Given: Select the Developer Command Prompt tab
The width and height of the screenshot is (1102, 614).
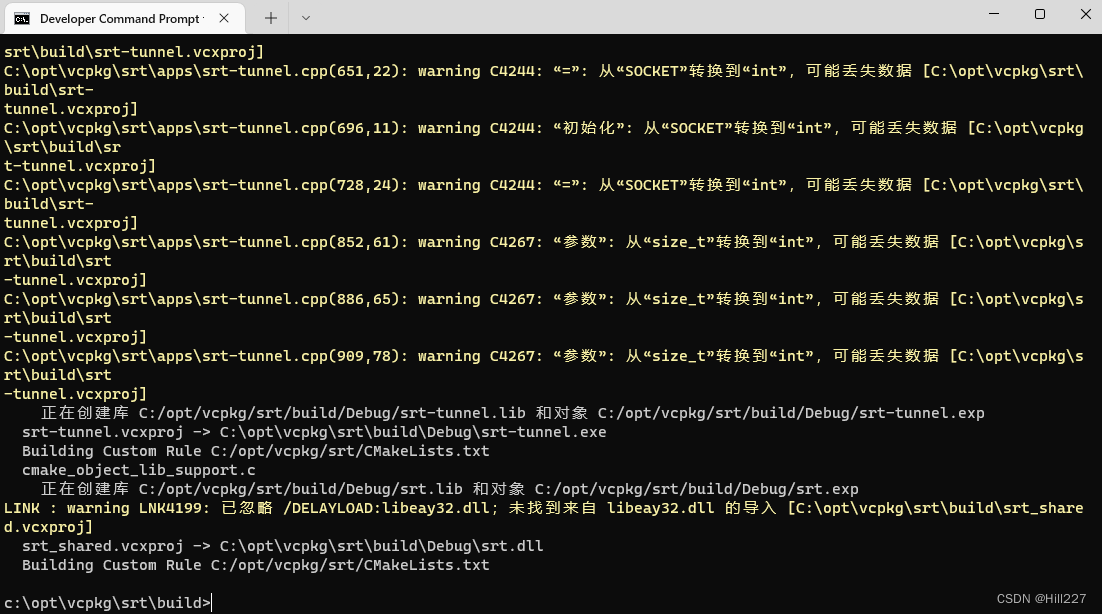Looking at the screenshot, I should pos(120,17).
